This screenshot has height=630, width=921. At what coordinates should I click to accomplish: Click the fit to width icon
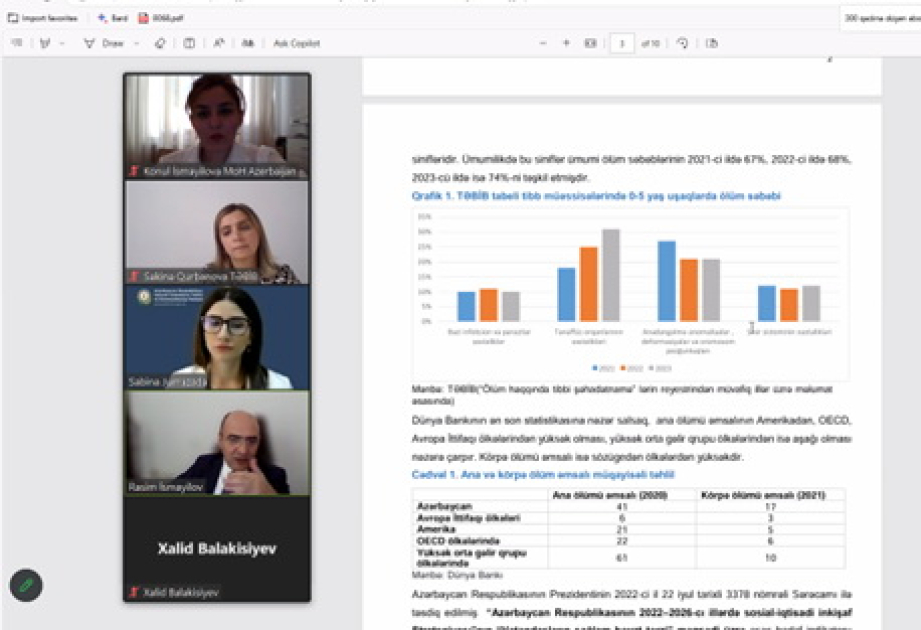tap(590, 43)
